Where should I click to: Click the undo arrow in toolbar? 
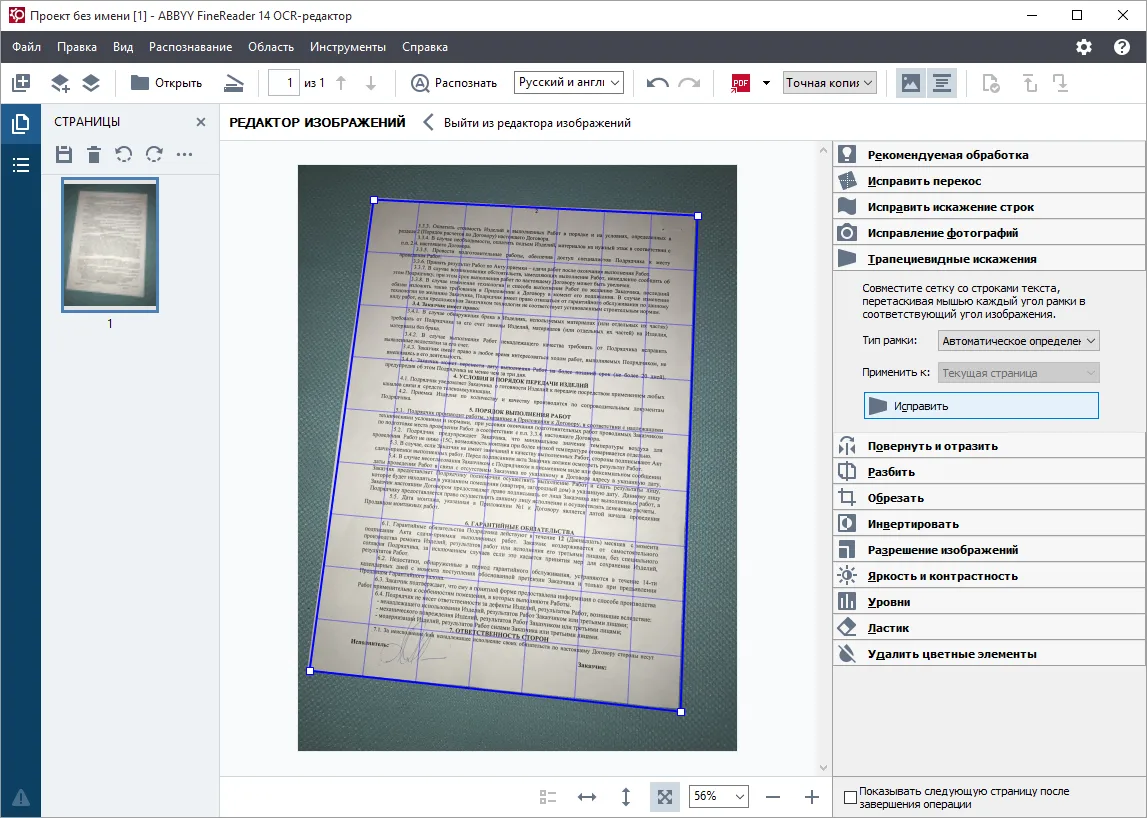coord(658,83)
